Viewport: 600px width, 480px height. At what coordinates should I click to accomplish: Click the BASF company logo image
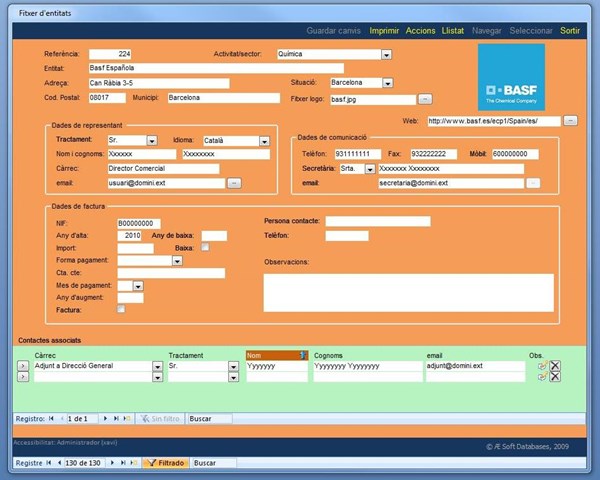pyautogui.click(x=511, y=76)
